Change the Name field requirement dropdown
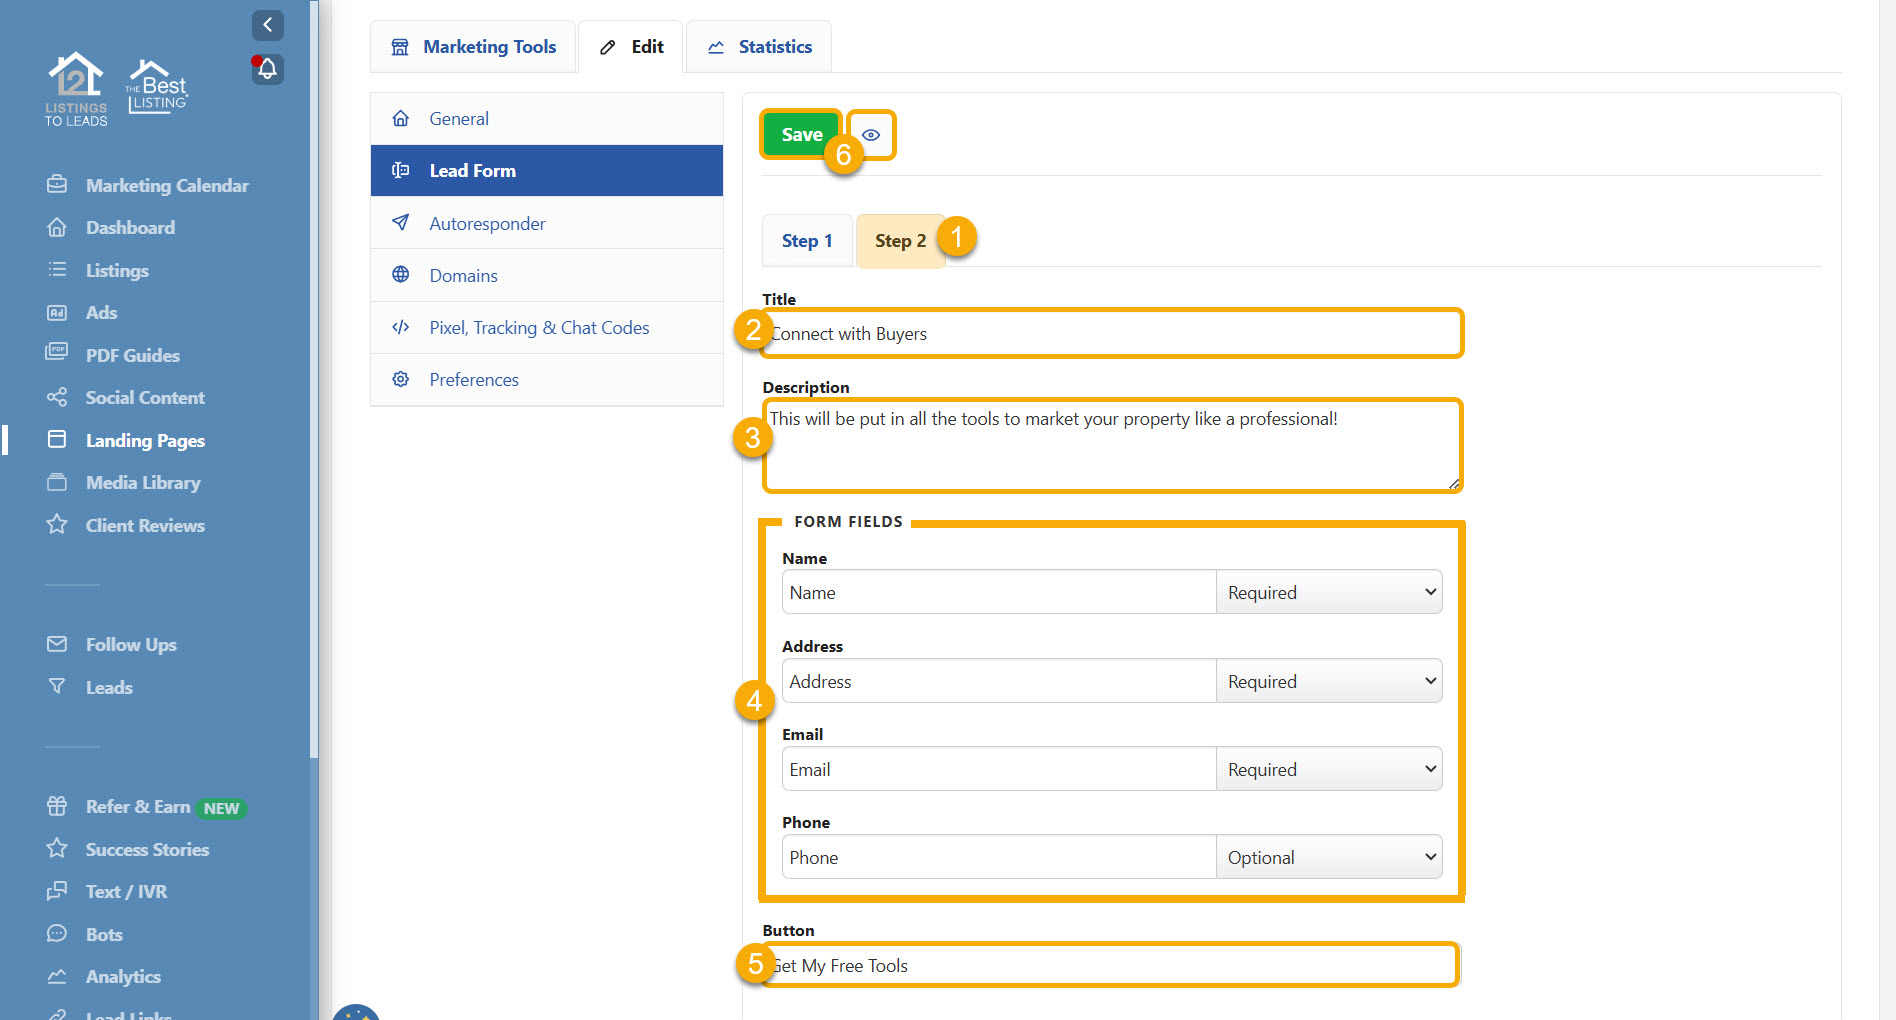The width and height of the screenshot is (1896, 1020). (1328, 591)
